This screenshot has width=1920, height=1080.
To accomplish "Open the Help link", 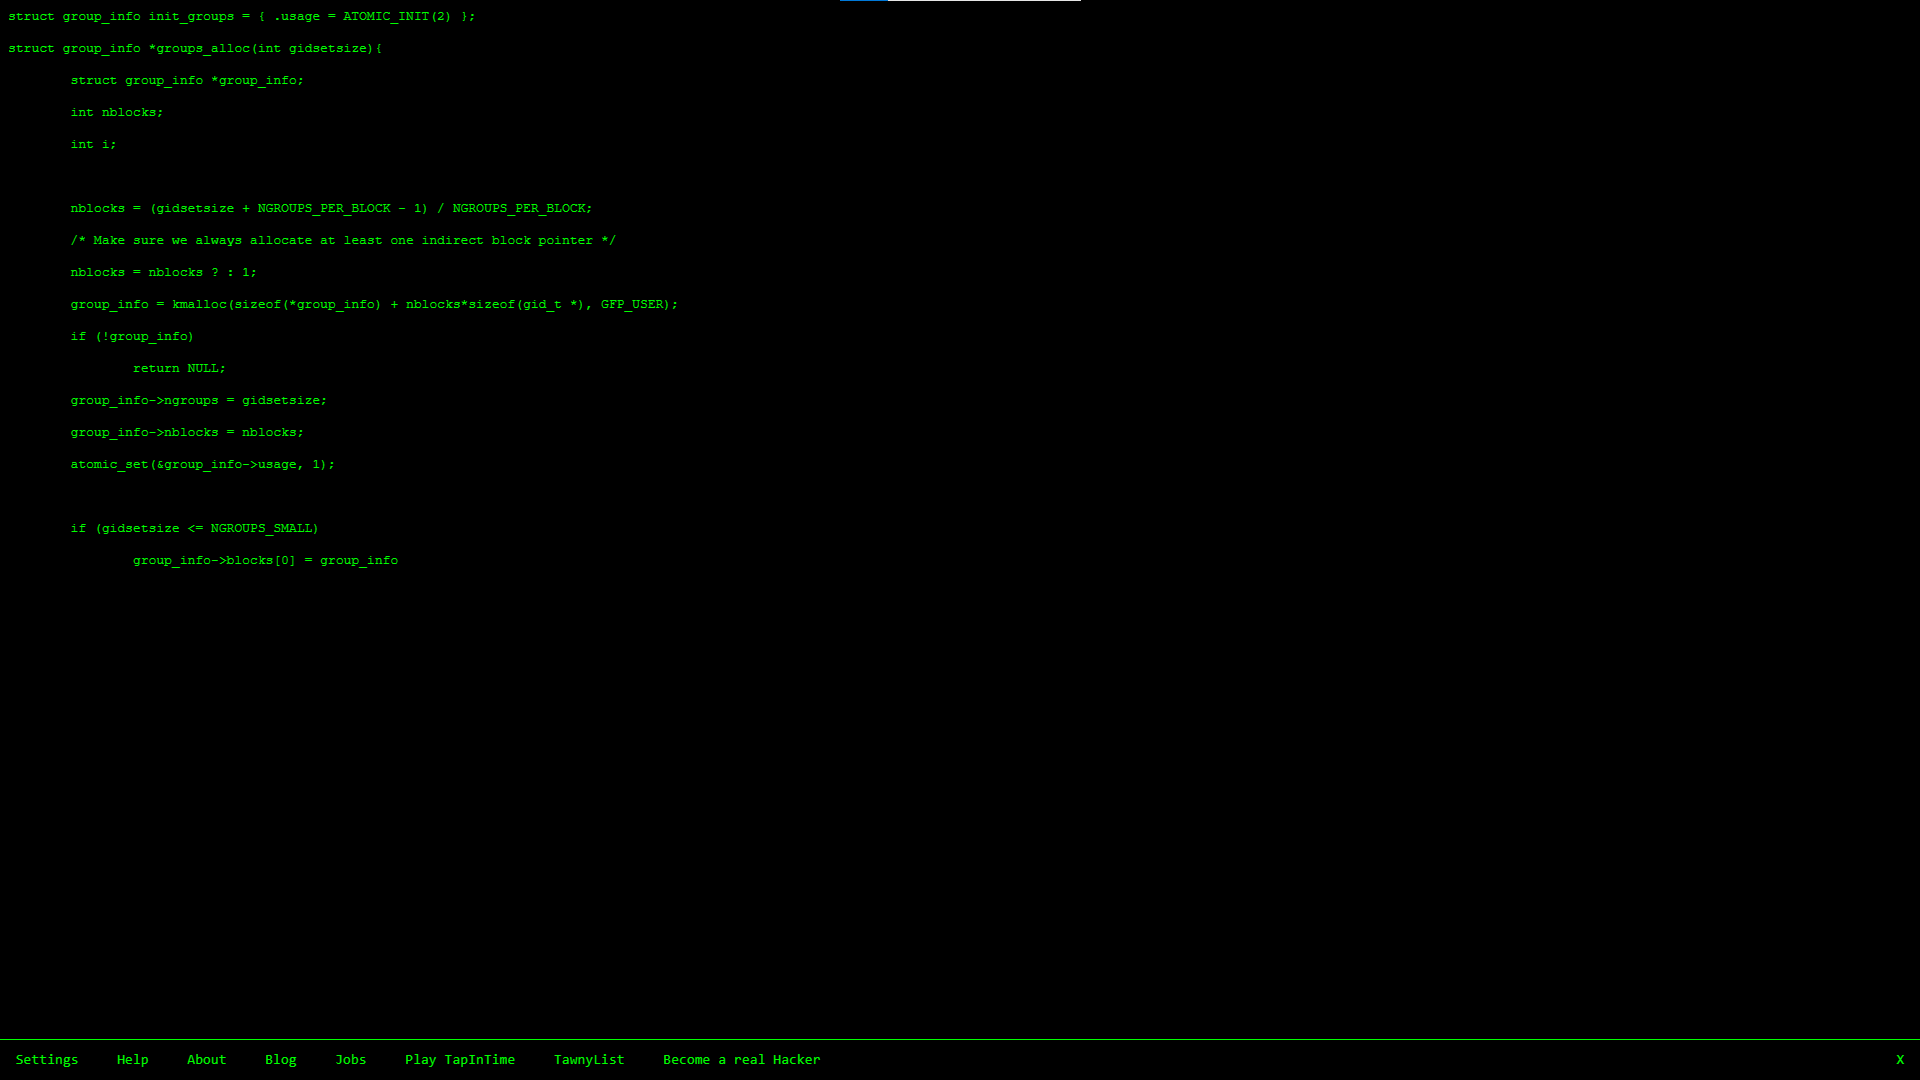I will tap(132, 1060).
